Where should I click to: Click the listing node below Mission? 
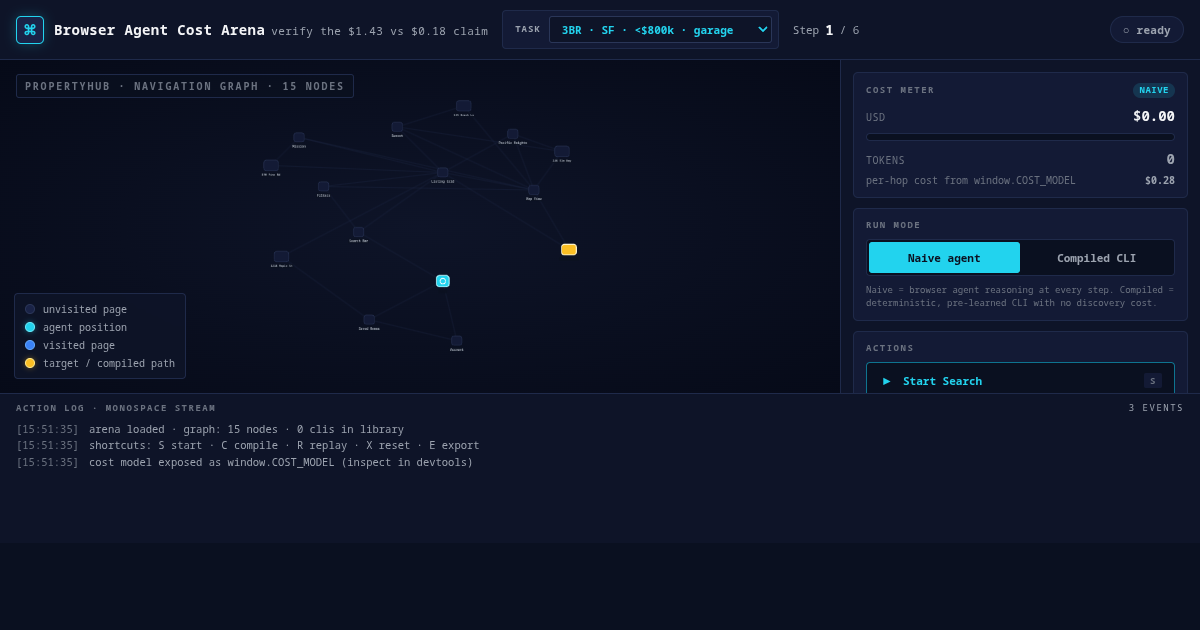[x=271, y=166]
